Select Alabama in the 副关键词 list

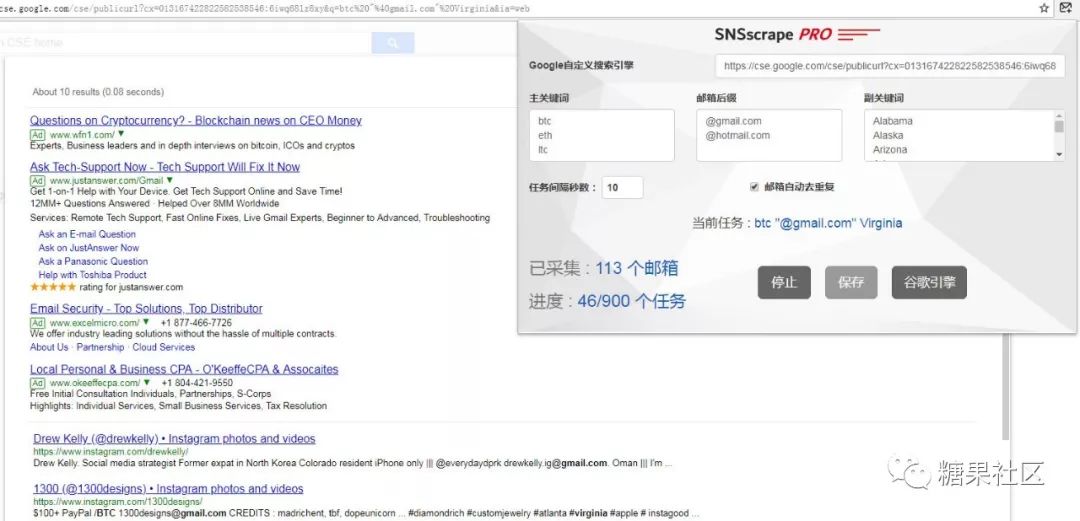coord(893,121)
